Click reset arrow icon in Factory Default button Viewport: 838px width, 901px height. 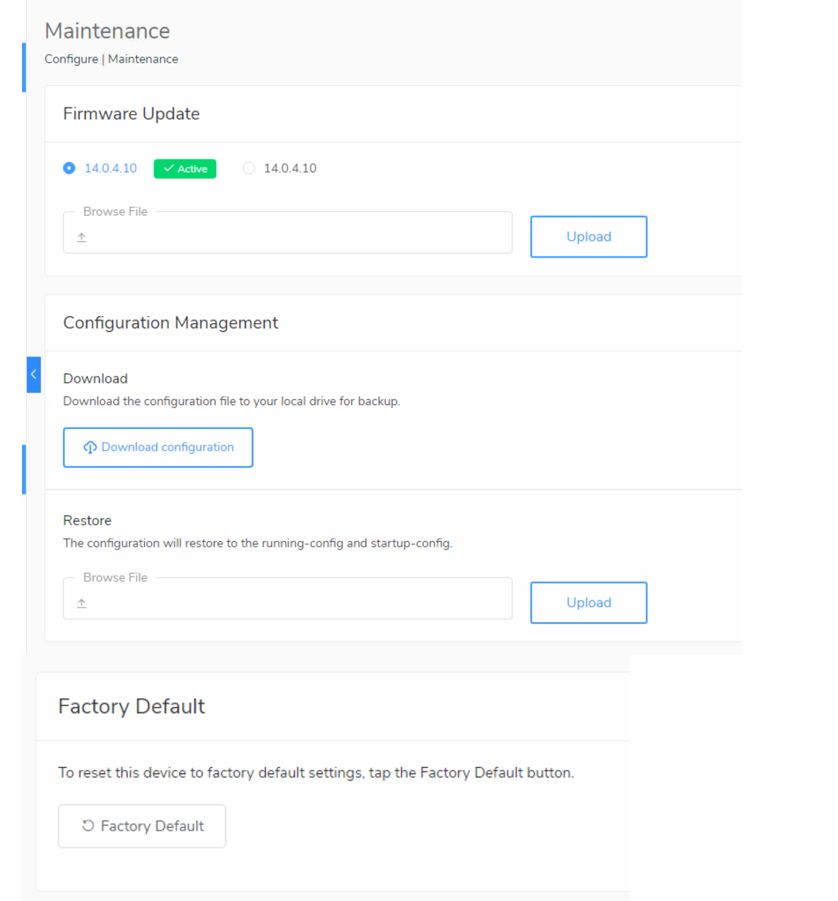click(x=88, y=826)
